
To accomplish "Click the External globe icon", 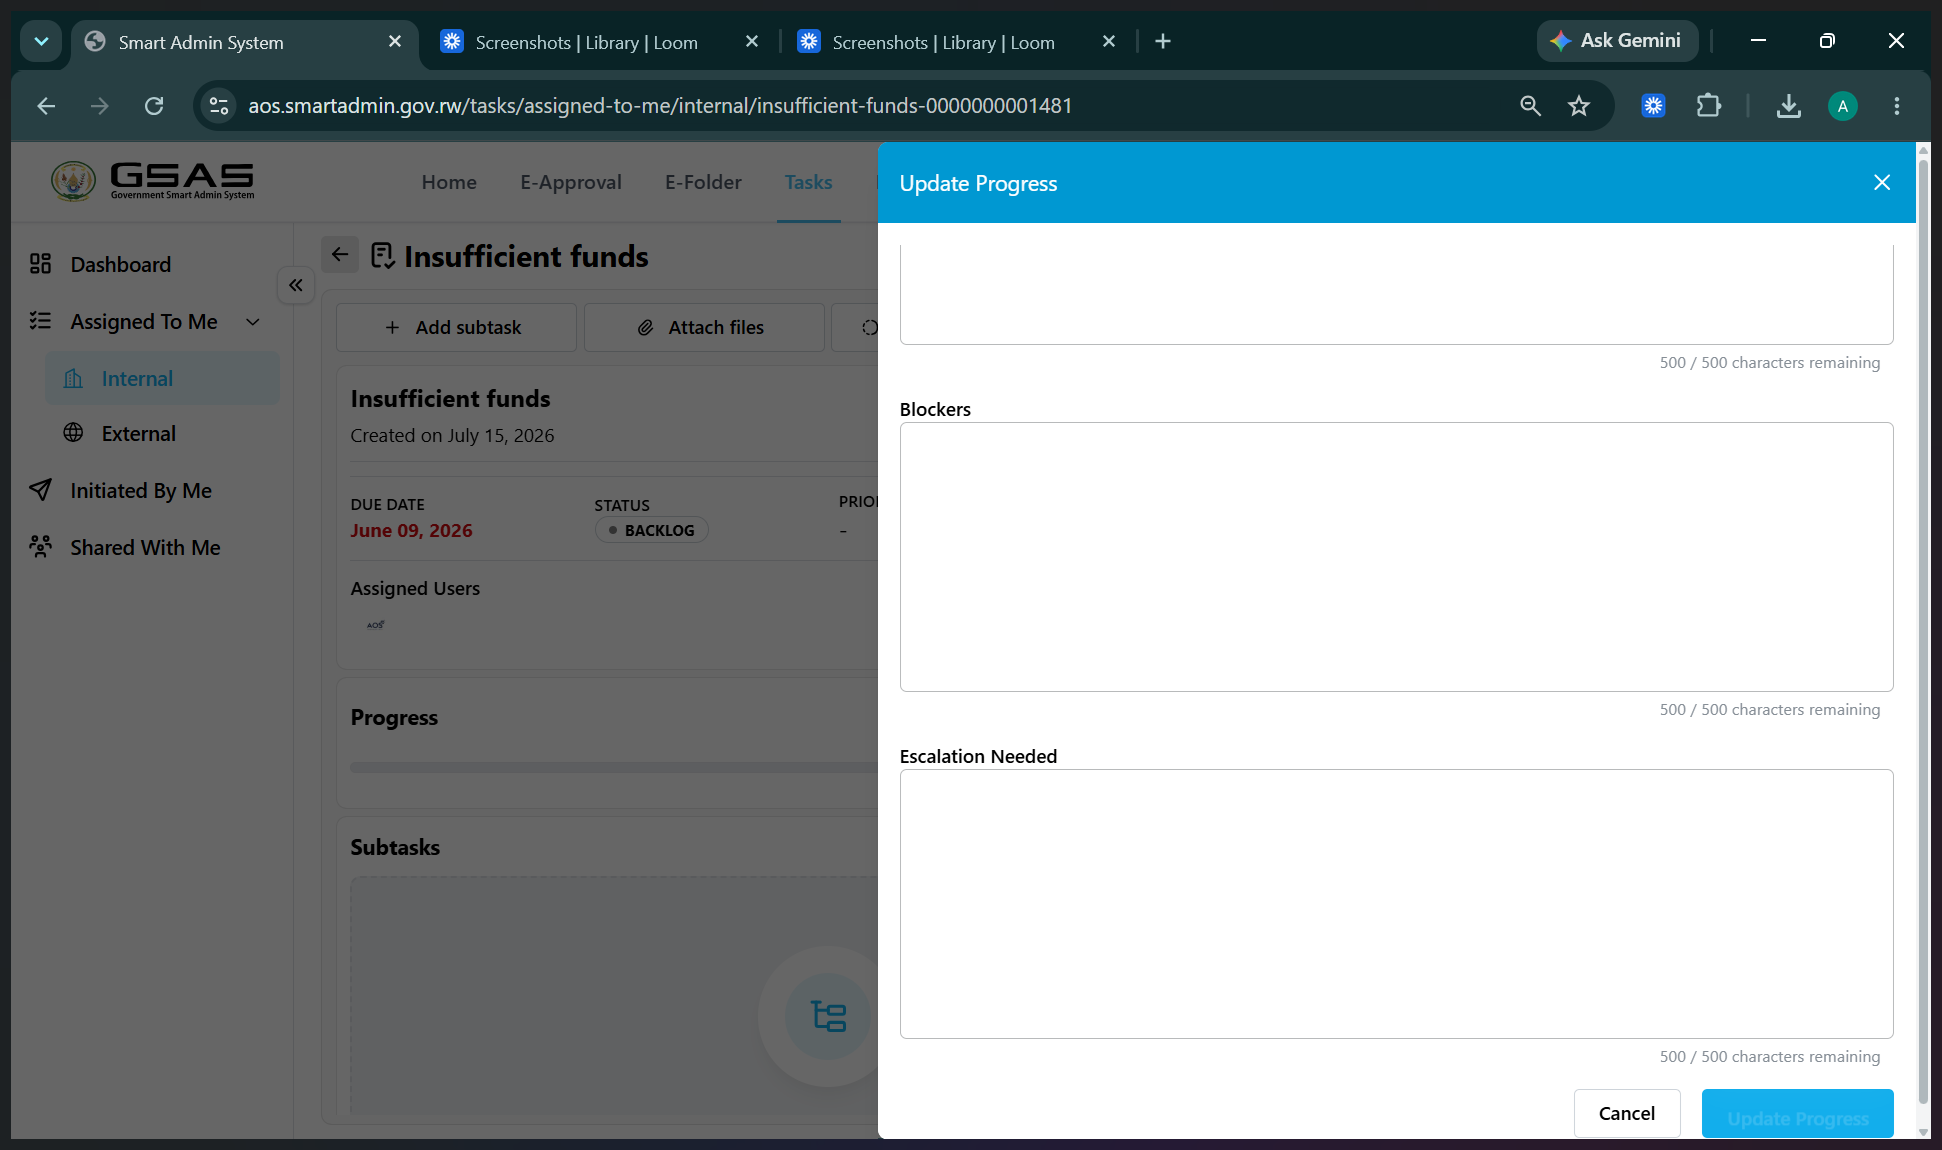I will pos(73,433).
